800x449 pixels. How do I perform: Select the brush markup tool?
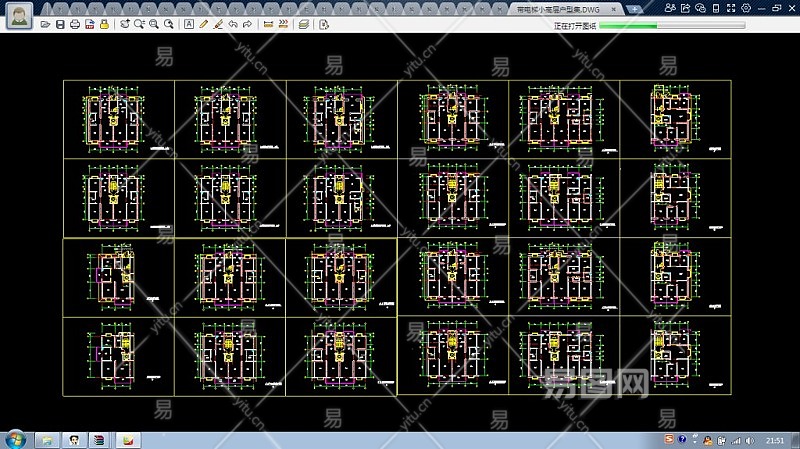coord(218,24)
